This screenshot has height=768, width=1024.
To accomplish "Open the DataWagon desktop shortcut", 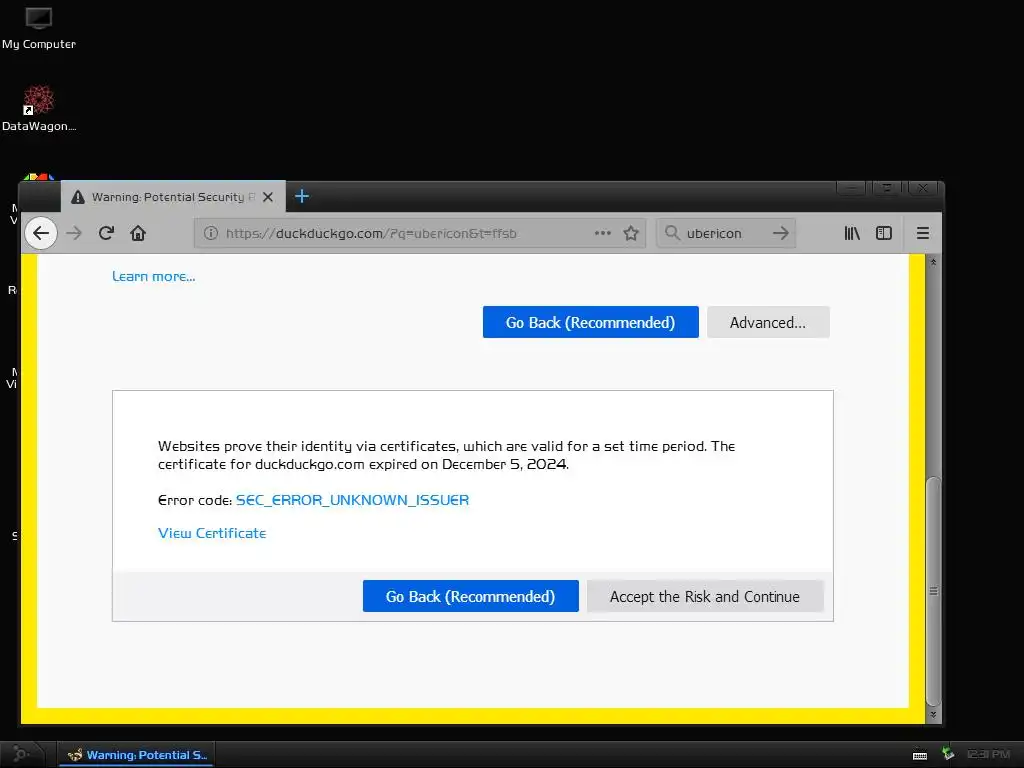I will point(39,108).
